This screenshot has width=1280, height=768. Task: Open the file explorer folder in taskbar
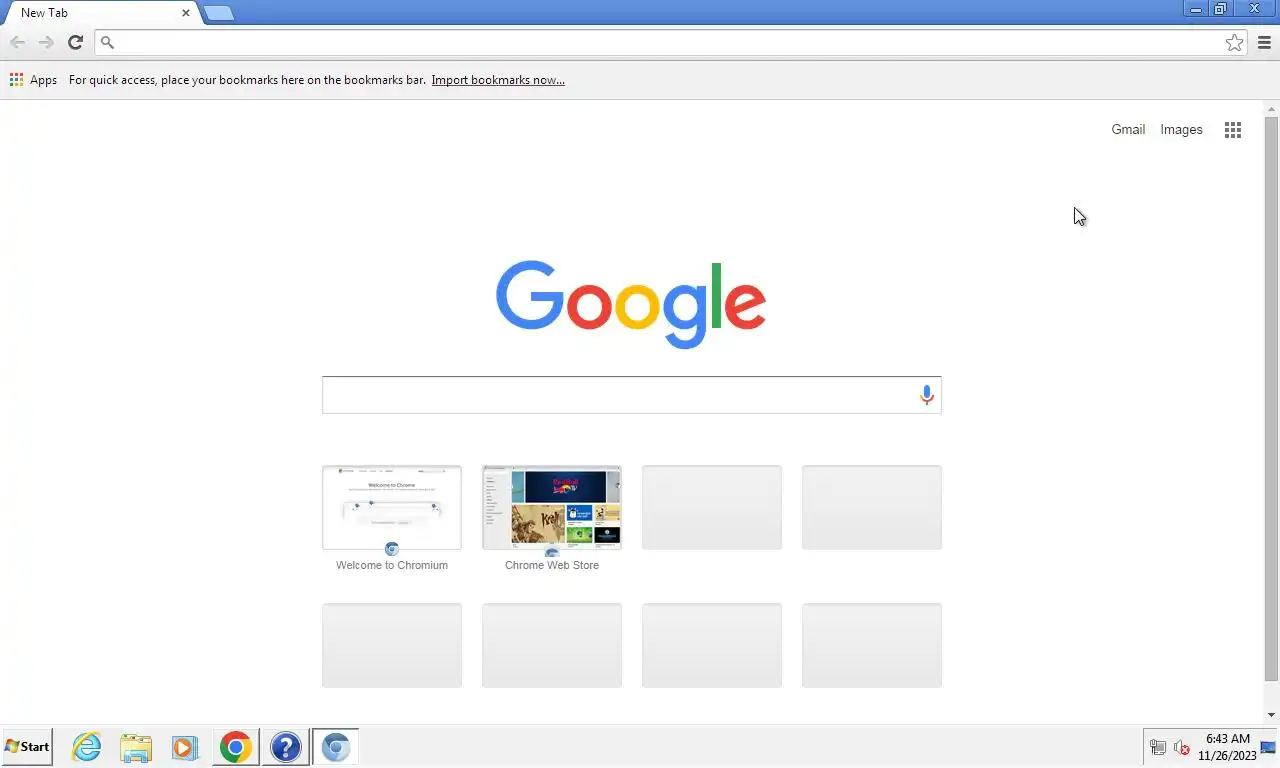click(x=136, y=747)
